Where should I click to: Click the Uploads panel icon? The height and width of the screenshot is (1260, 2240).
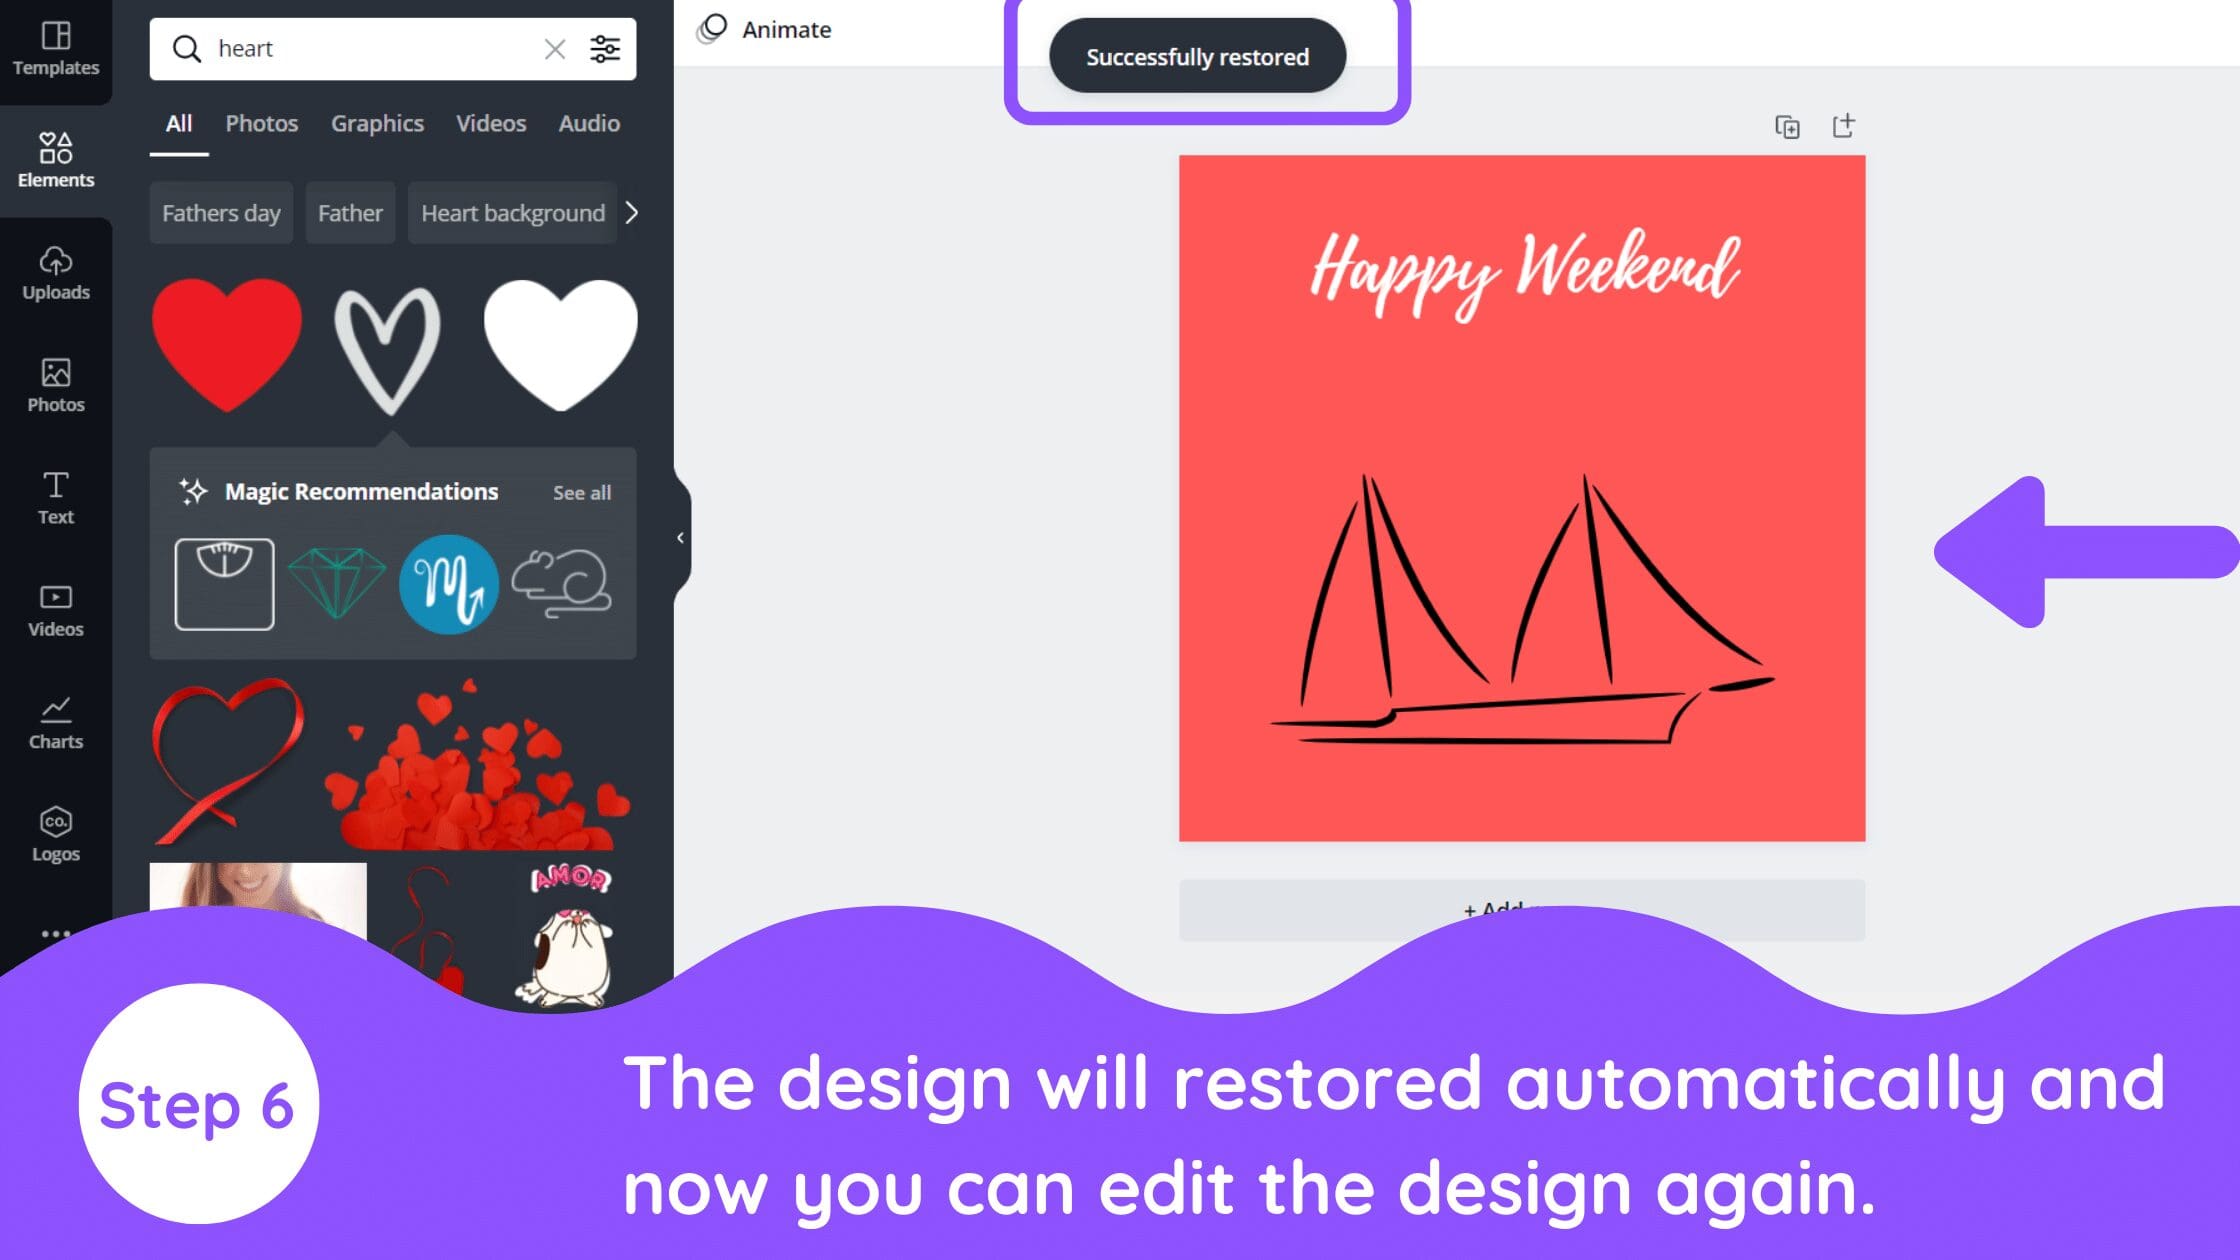55,271
